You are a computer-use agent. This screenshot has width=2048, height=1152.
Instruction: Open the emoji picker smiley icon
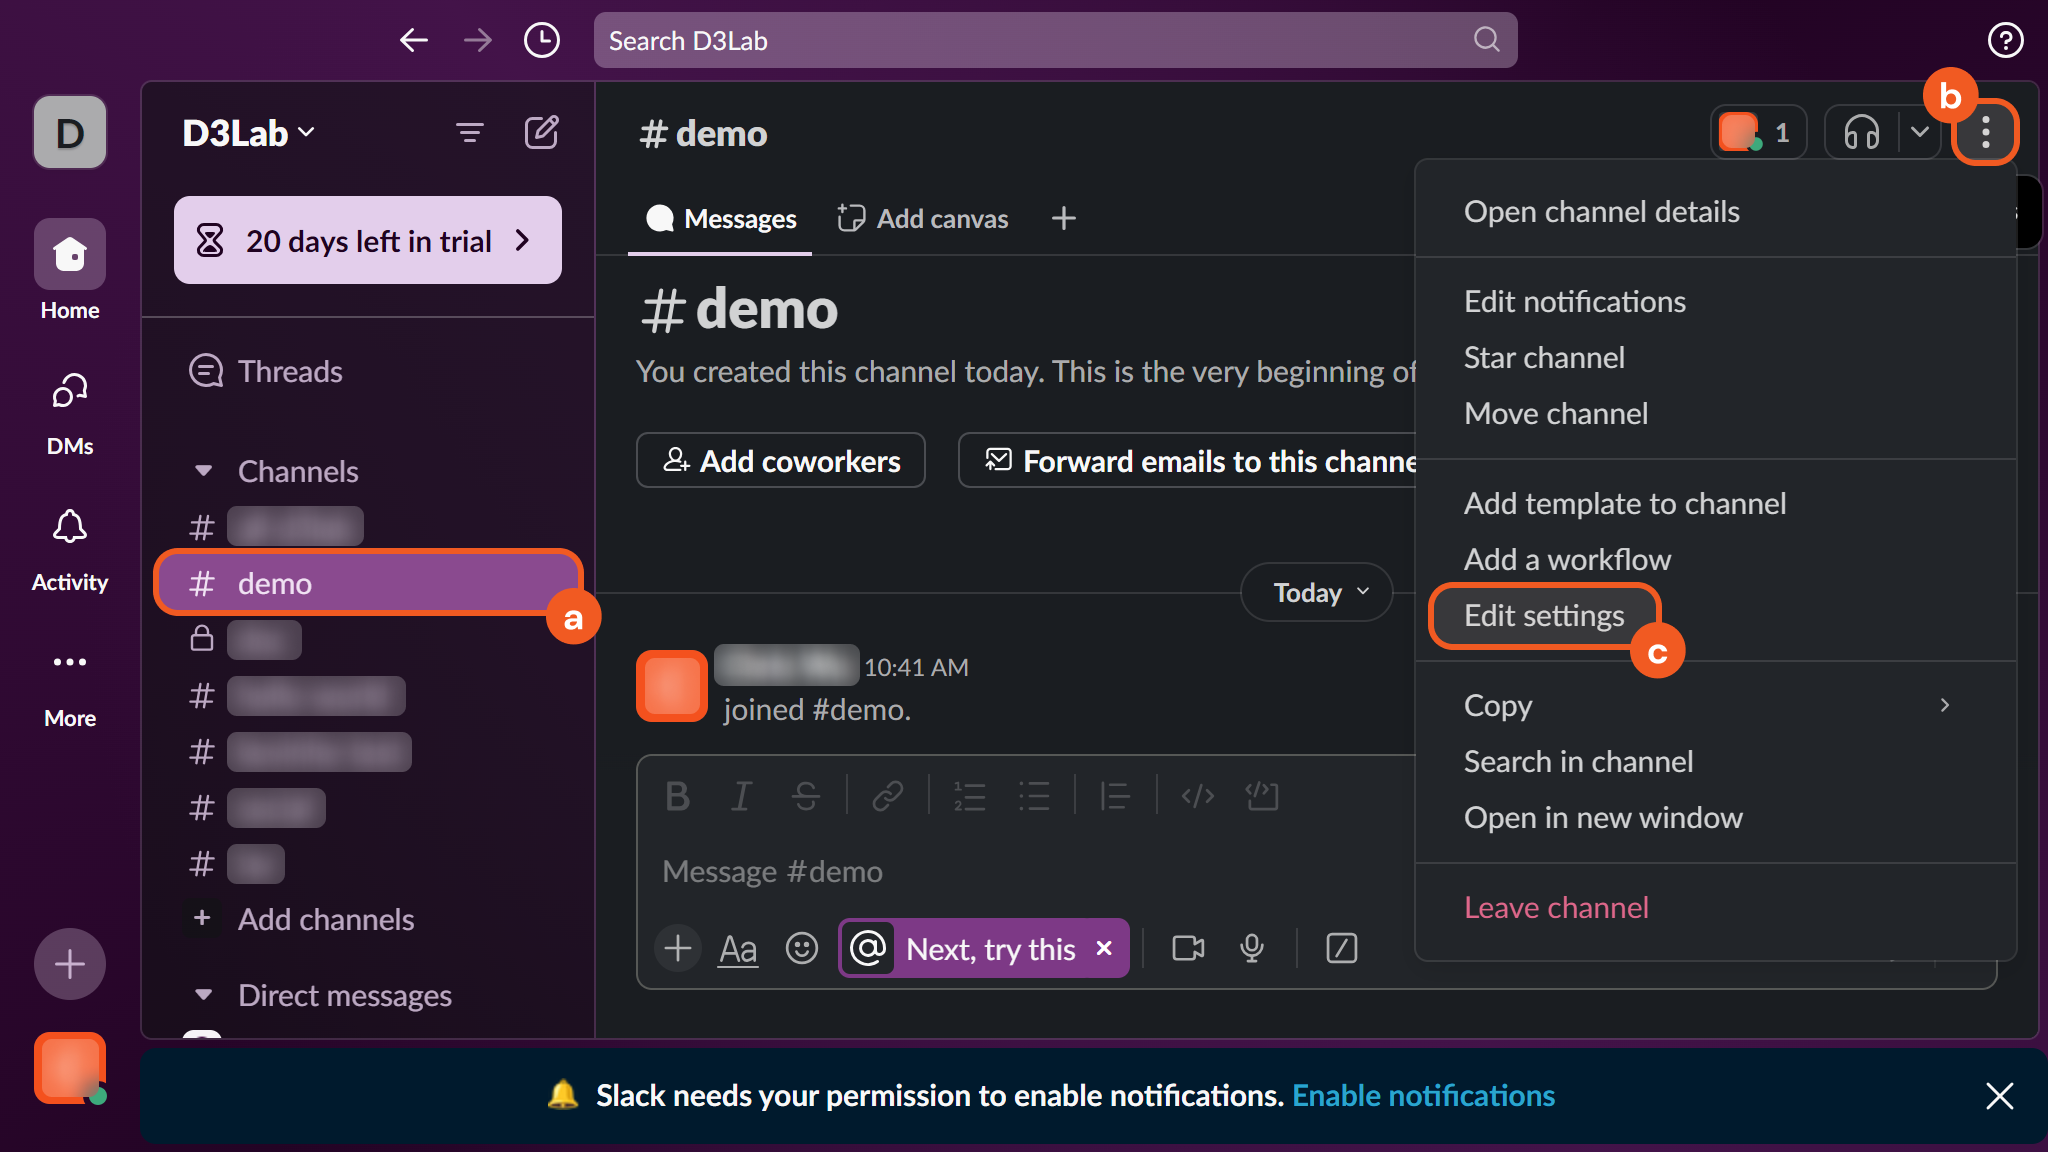click(801, 948)
